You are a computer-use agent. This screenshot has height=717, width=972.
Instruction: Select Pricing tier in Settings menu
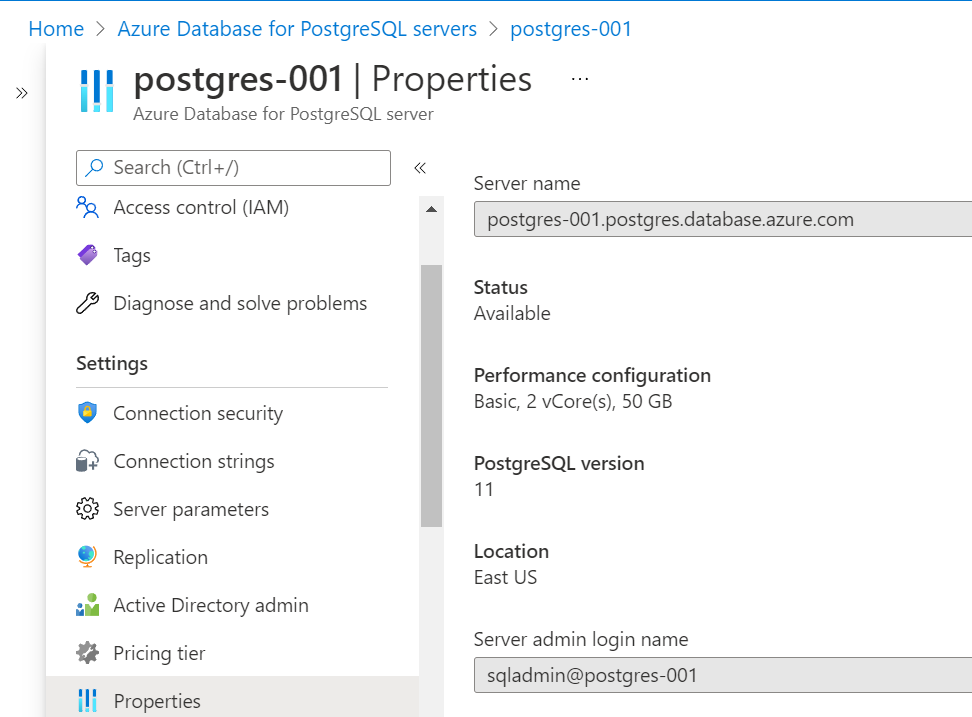coord(159,653)
